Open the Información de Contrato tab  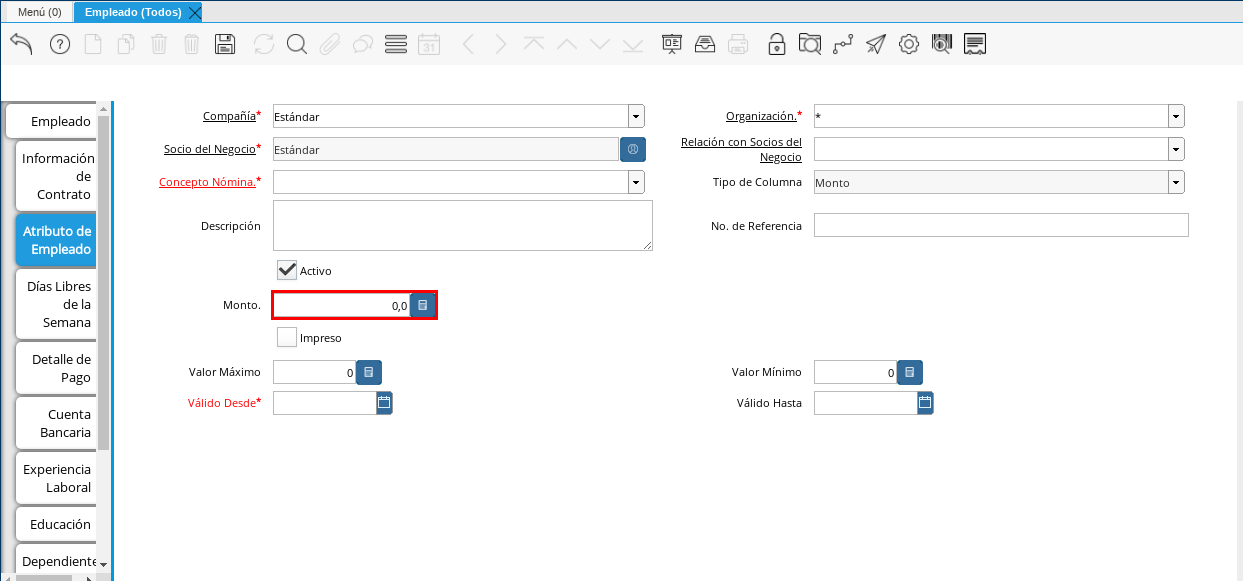(x=56, y=176)
